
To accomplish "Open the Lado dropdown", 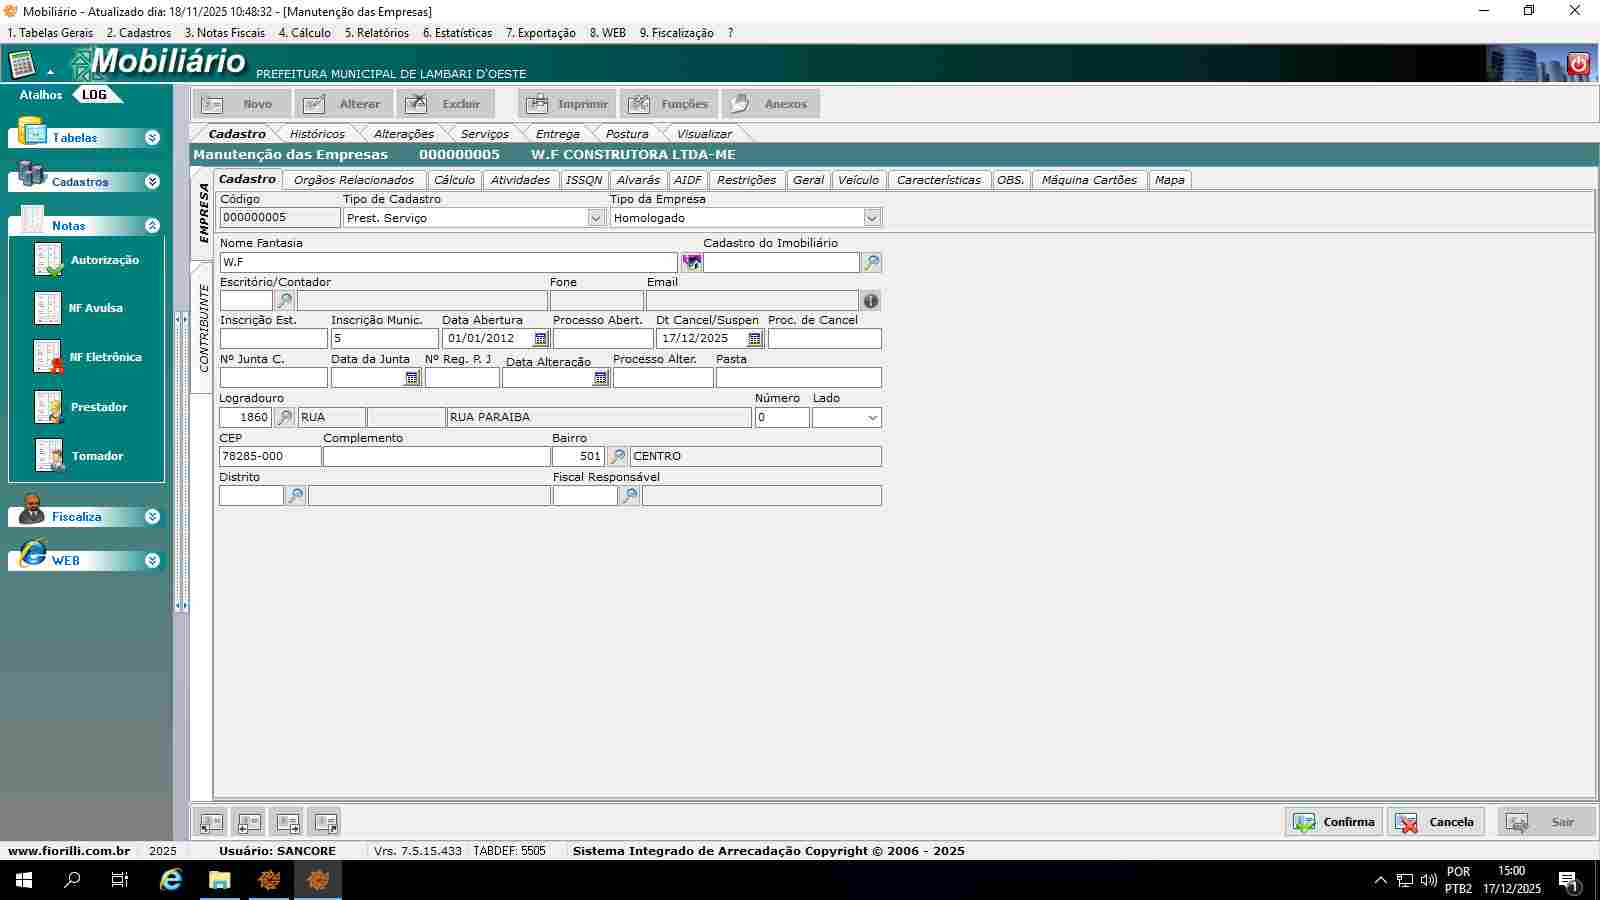I will tap(872, 418).
